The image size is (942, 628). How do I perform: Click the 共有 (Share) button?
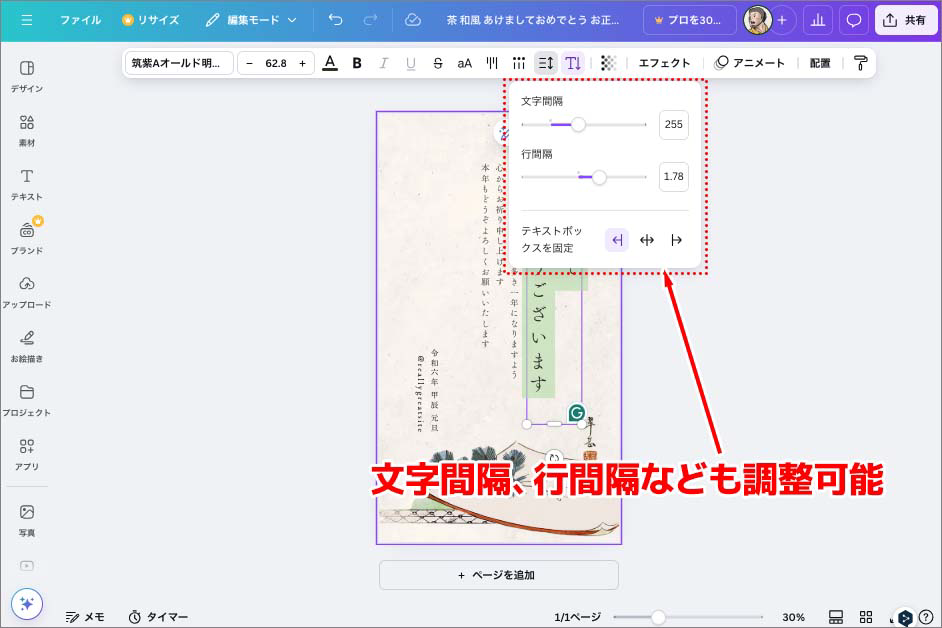905,19
